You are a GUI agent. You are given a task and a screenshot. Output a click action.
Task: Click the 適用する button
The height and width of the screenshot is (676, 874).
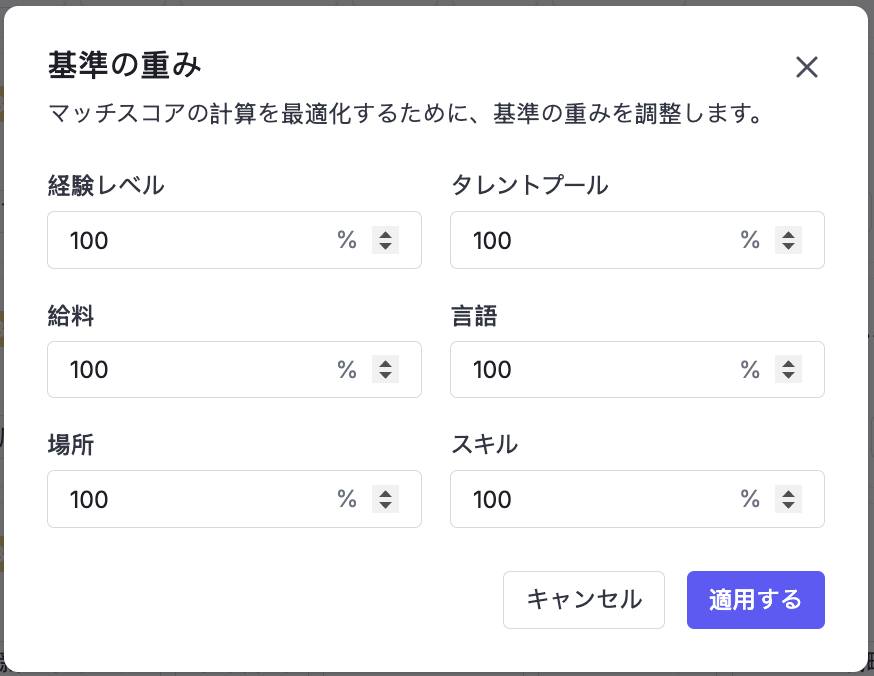click(x=755, y=600)
